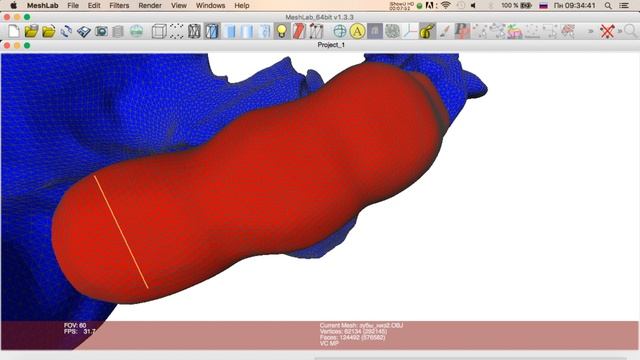Select the paintbrush tool
This screenshot has height=360, width=640.
[445, 31]
